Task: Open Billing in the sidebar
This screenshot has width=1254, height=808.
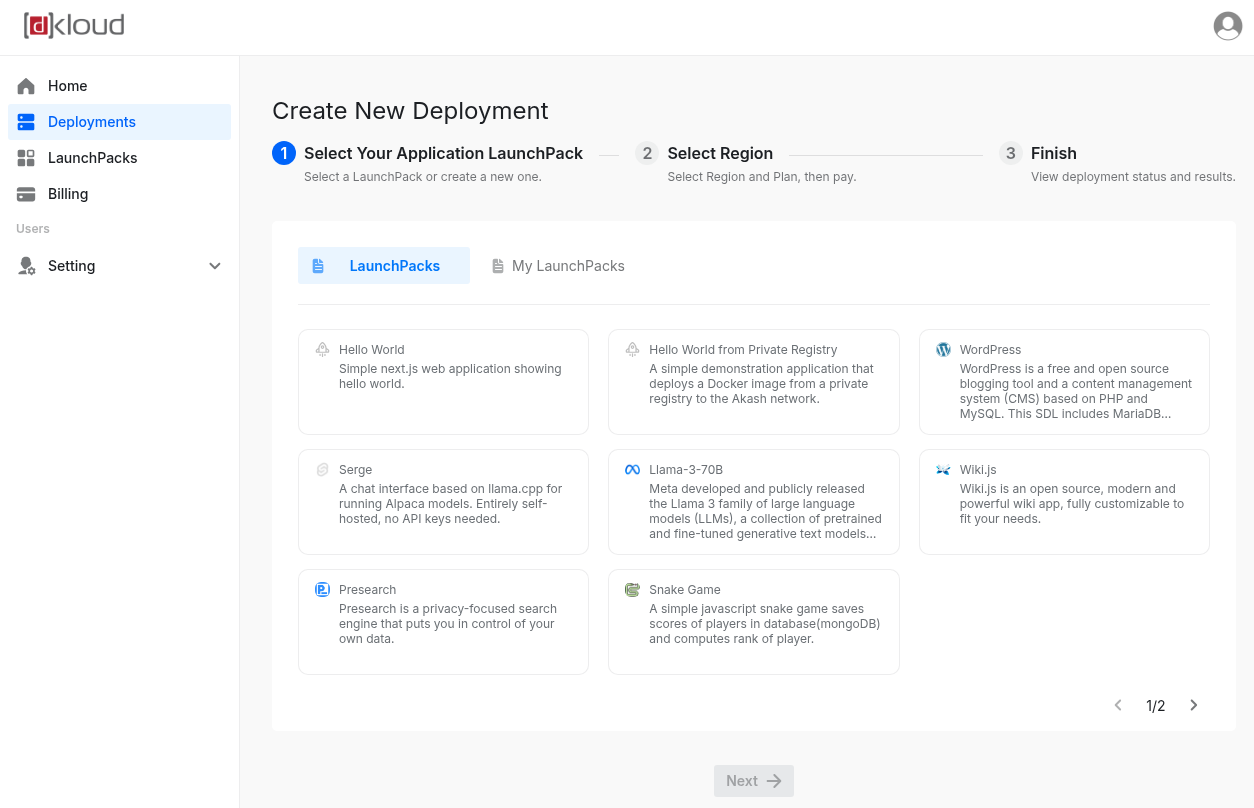Action: pyautogui.click(x=68, y=194)
